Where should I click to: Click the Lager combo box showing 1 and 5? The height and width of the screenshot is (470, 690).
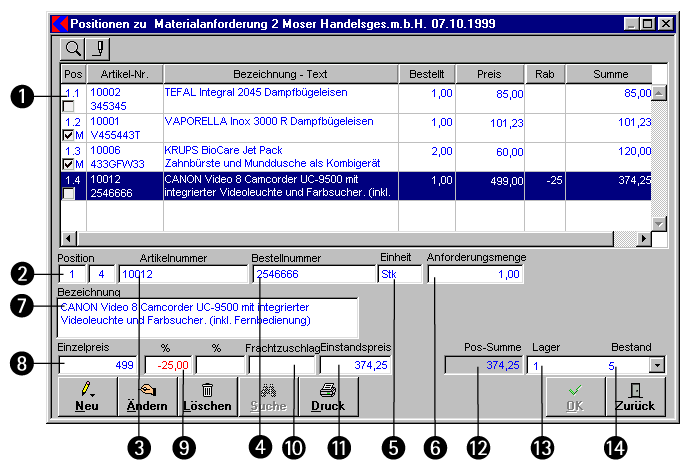(596, 365)
